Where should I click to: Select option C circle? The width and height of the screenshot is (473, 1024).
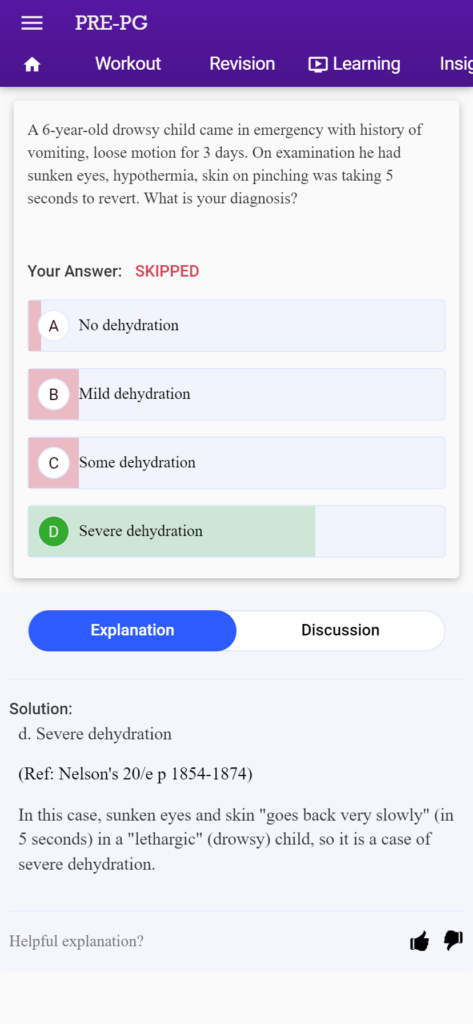coord(54,463)
